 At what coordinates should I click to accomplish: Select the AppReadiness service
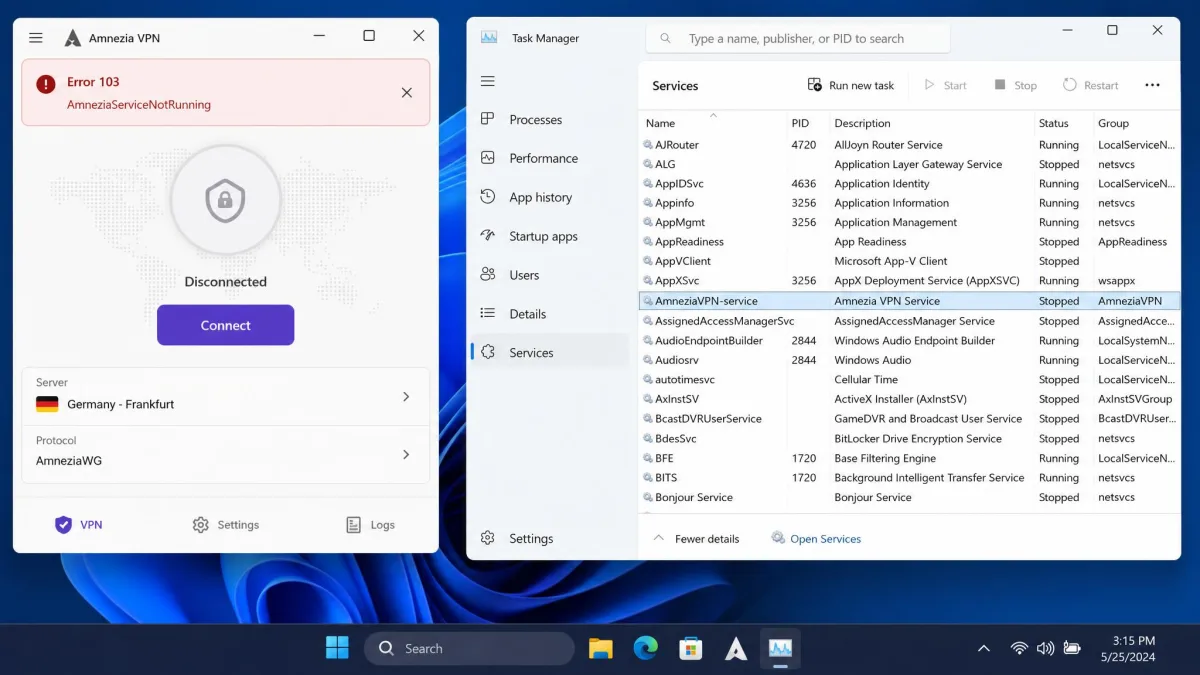pos(909,242)
